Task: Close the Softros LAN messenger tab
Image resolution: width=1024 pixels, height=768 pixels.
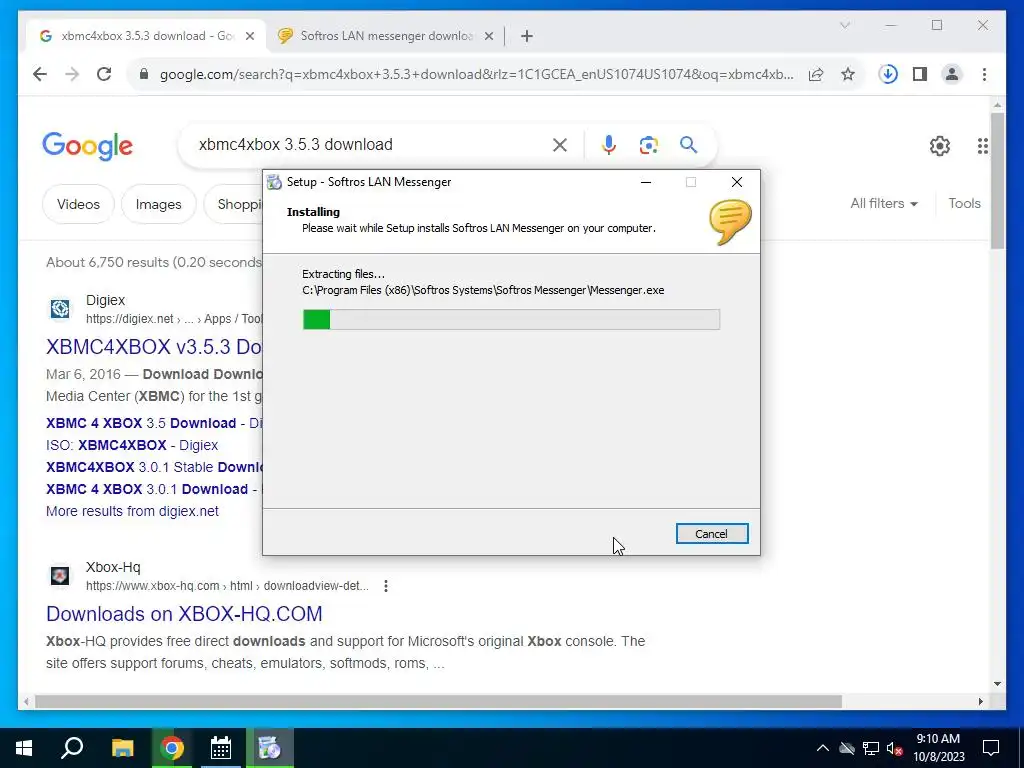Action: point(488,37)
